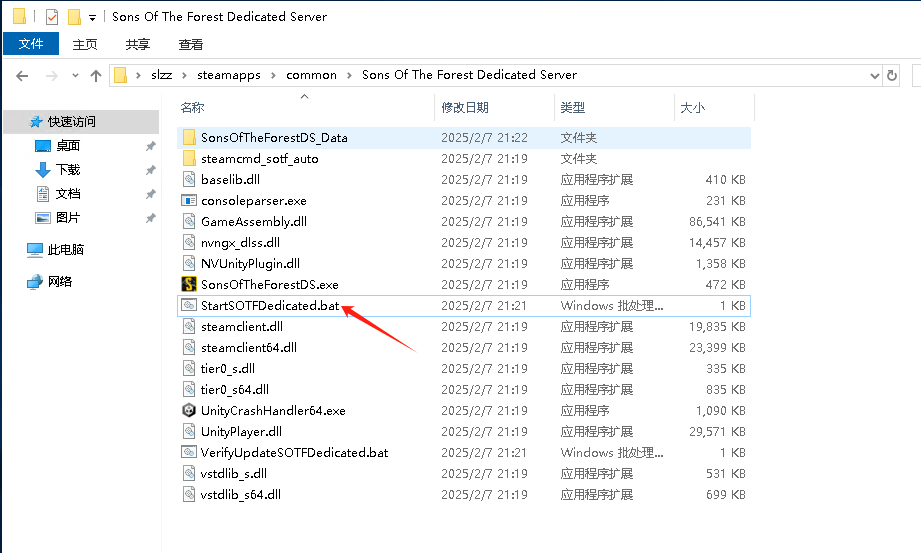
Task: Select the steamclient.dll file icon
Action: [x=189, y=327]
